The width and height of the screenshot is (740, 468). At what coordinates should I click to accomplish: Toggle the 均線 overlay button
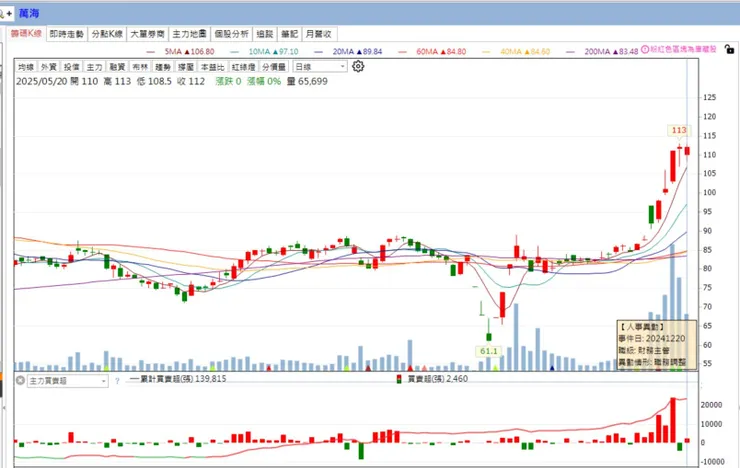[x=25, y=67]
